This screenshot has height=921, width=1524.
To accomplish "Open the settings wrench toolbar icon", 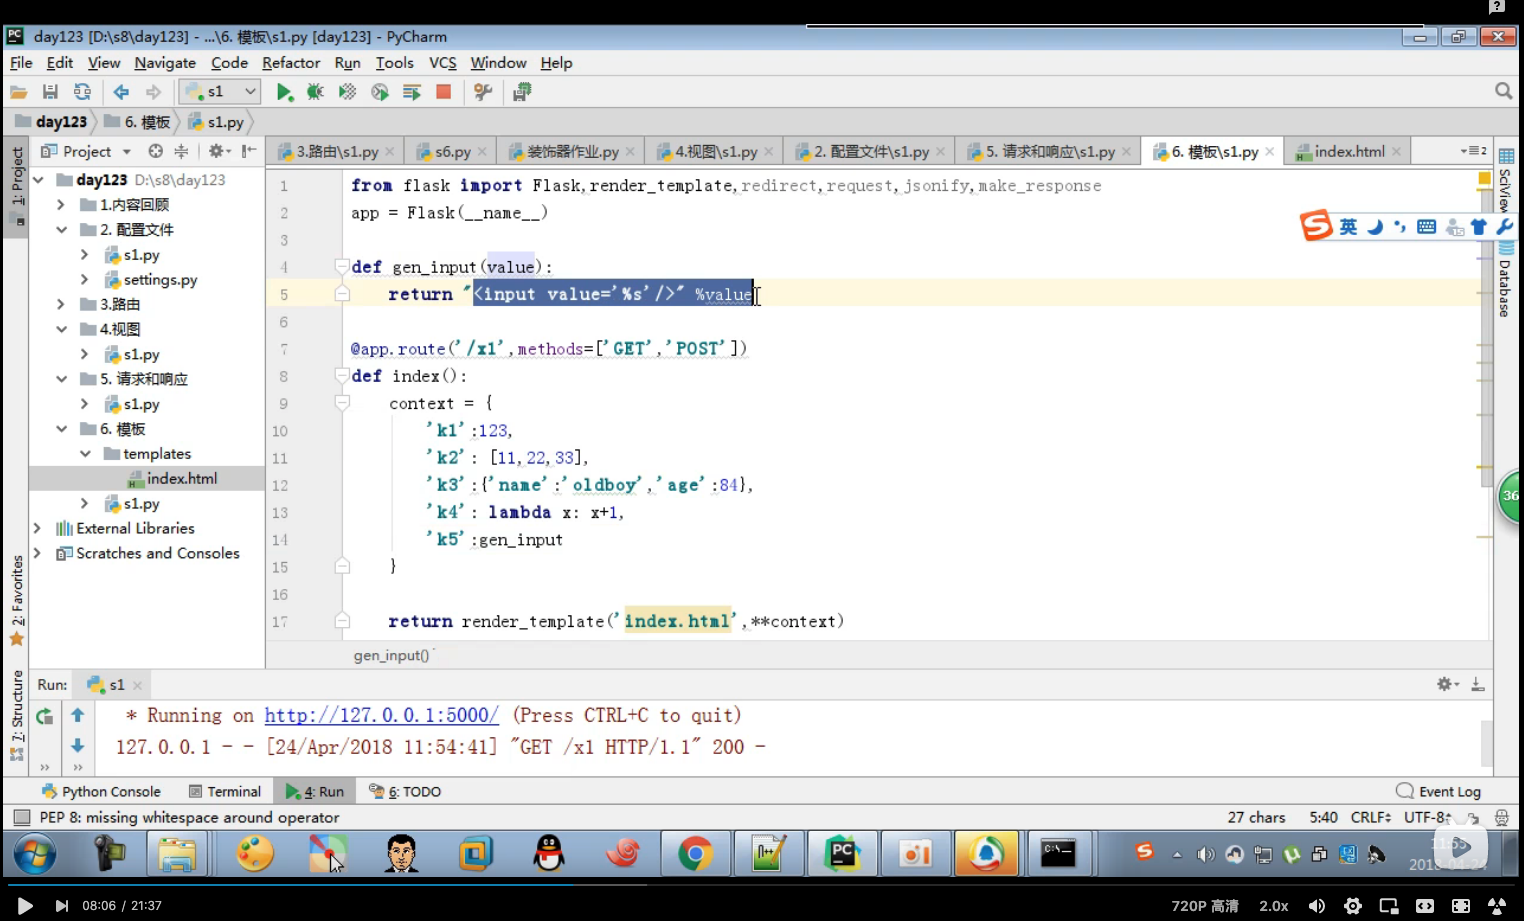I will tap(483, 92).
